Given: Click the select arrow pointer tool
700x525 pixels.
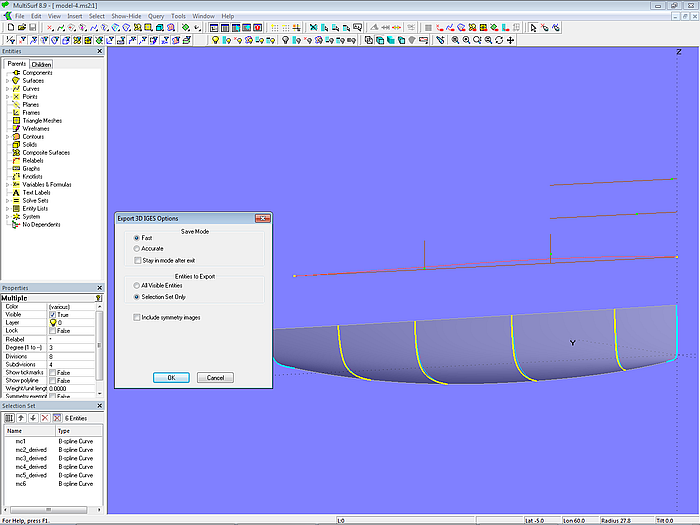Looking at the screenshot, I should (532, 28).
